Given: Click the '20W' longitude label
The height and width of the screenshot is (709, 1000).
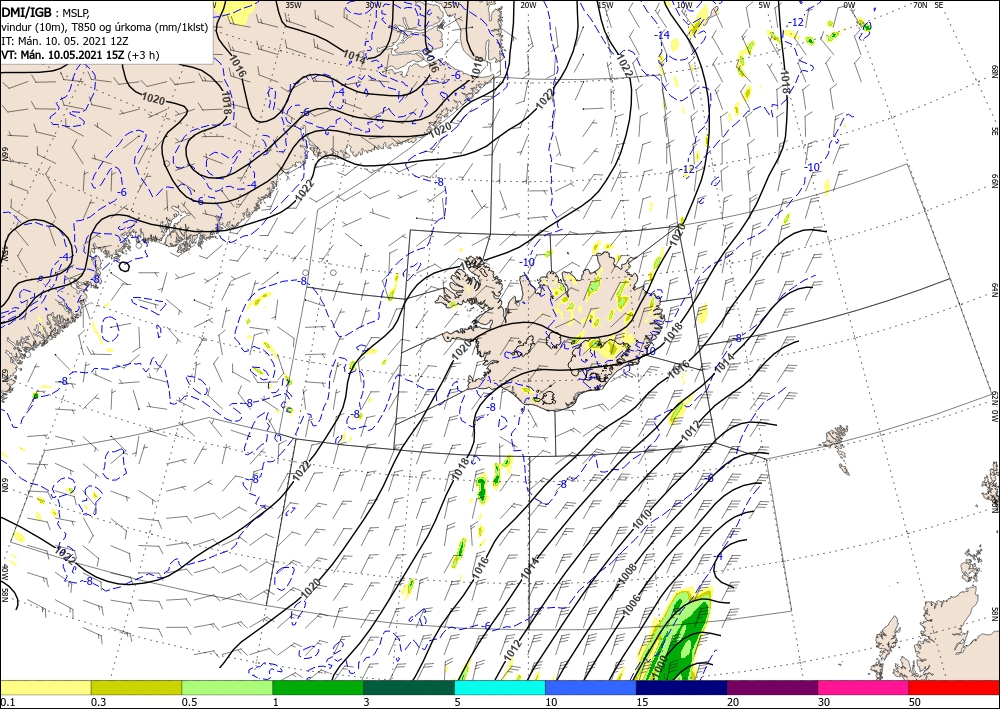Looking at the screenshot, I should coord(528,5).
